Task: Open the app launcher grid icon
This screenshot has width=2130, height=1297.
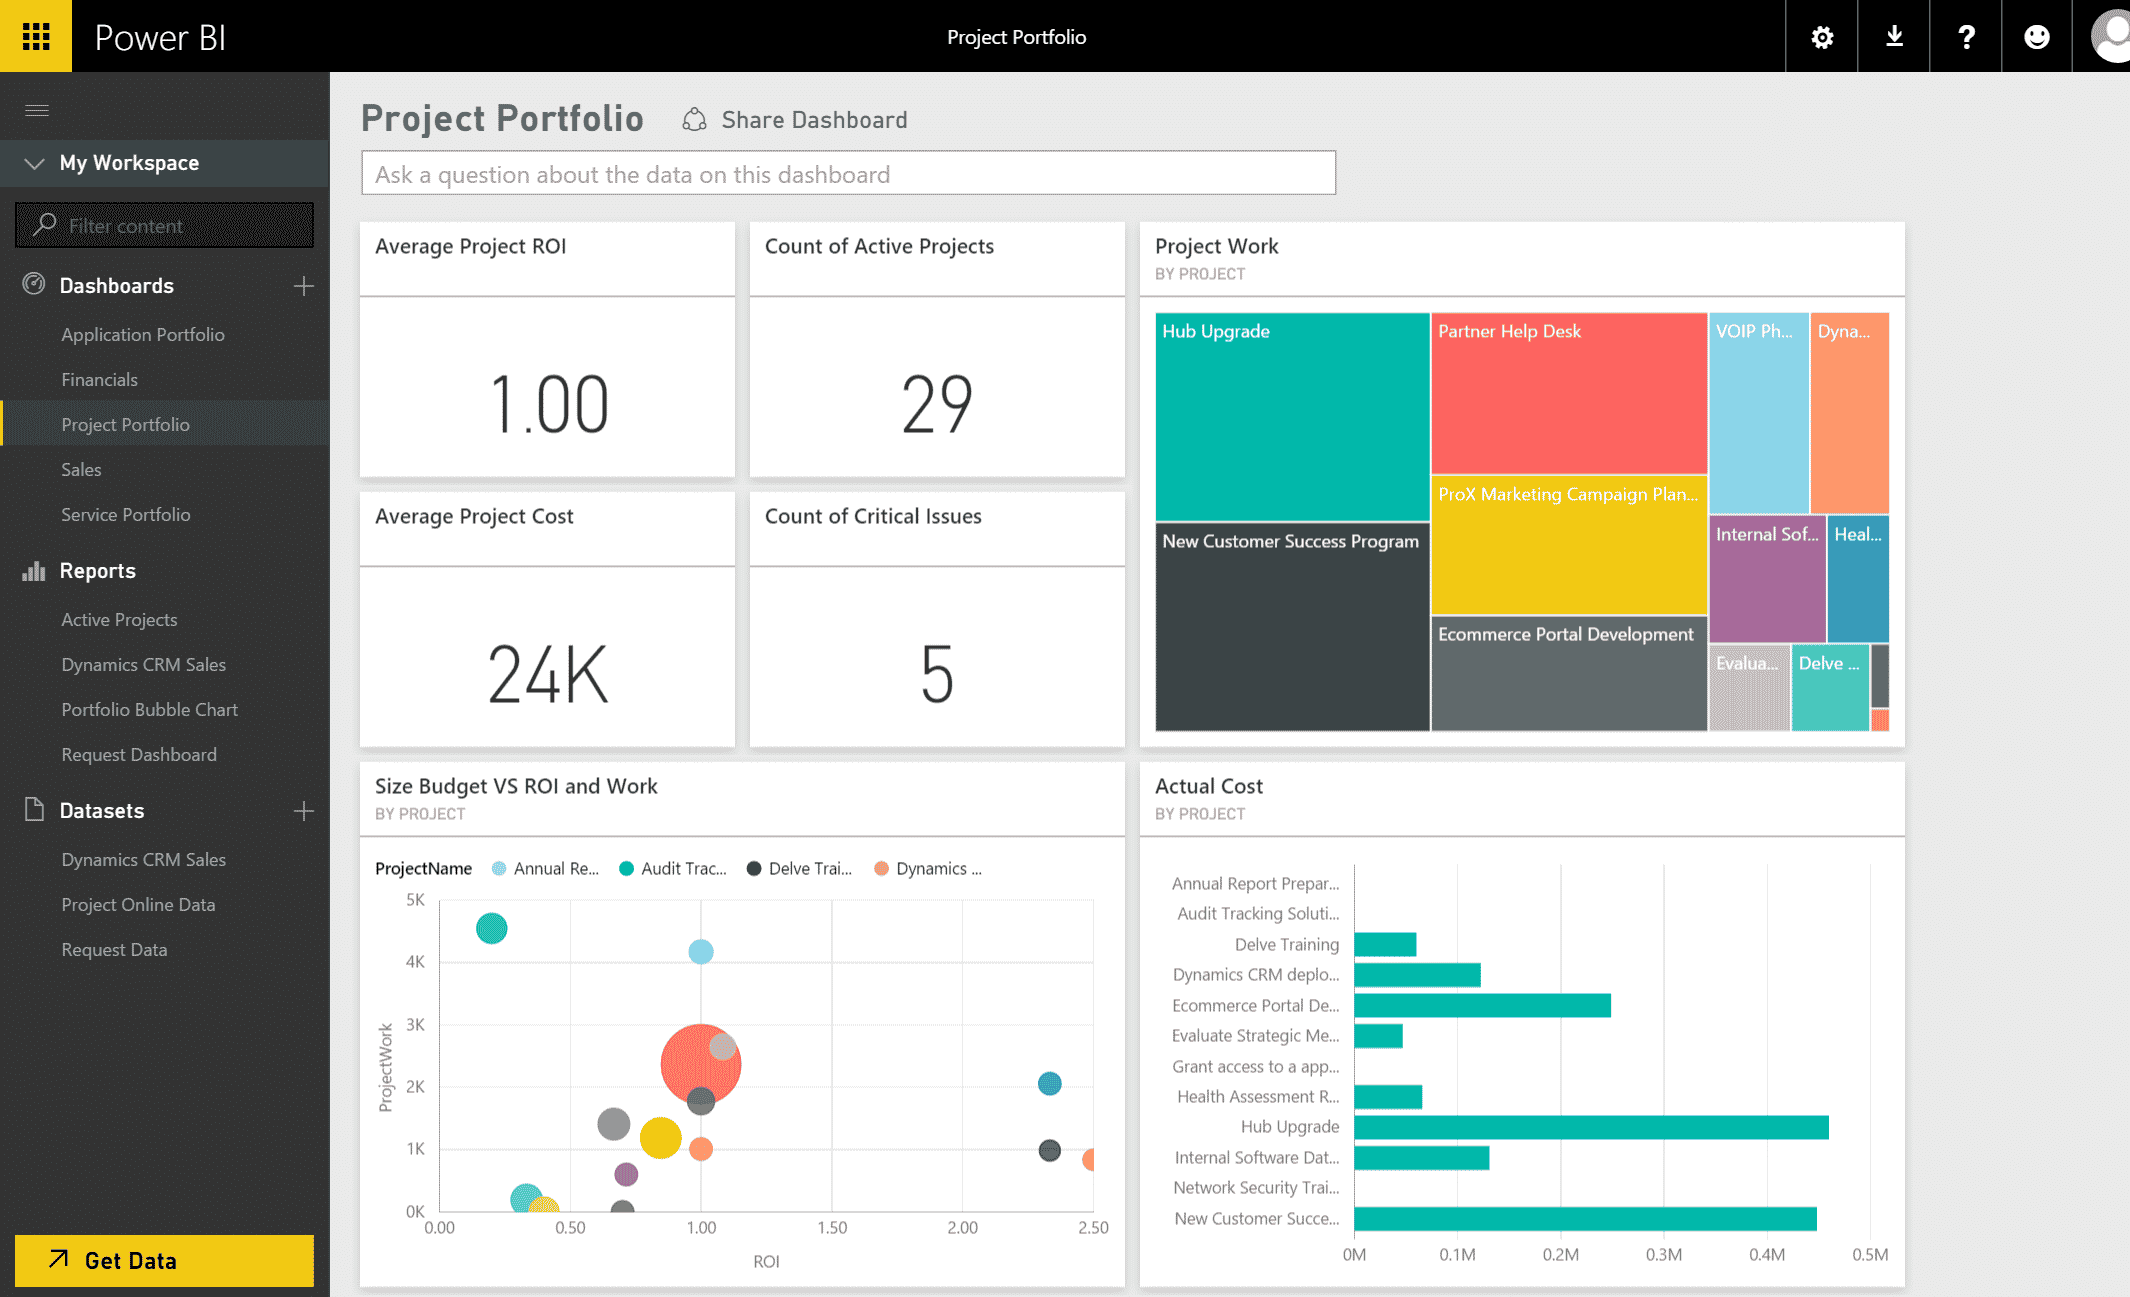Action: point(36,36)
